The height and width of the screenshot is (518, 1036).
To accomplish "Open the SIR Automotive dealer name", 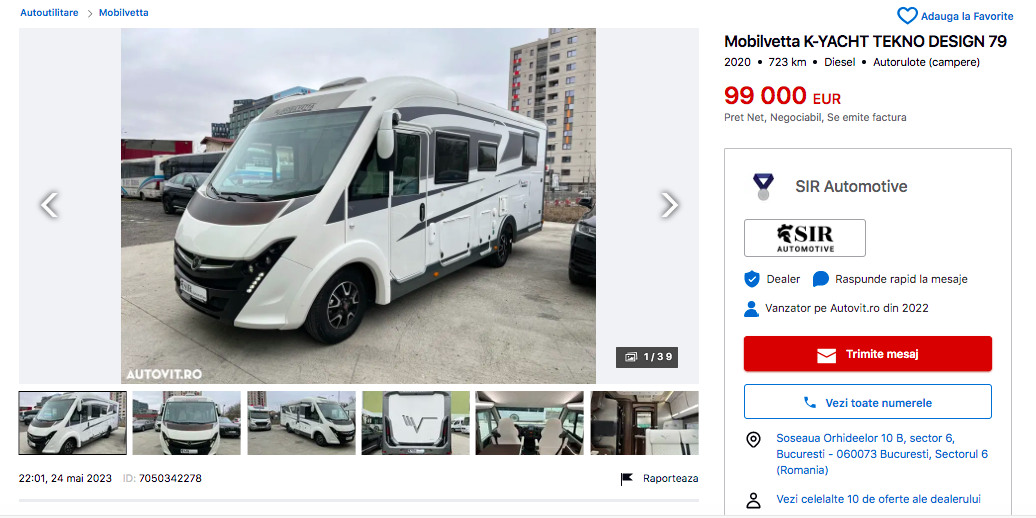I will 851,186.
